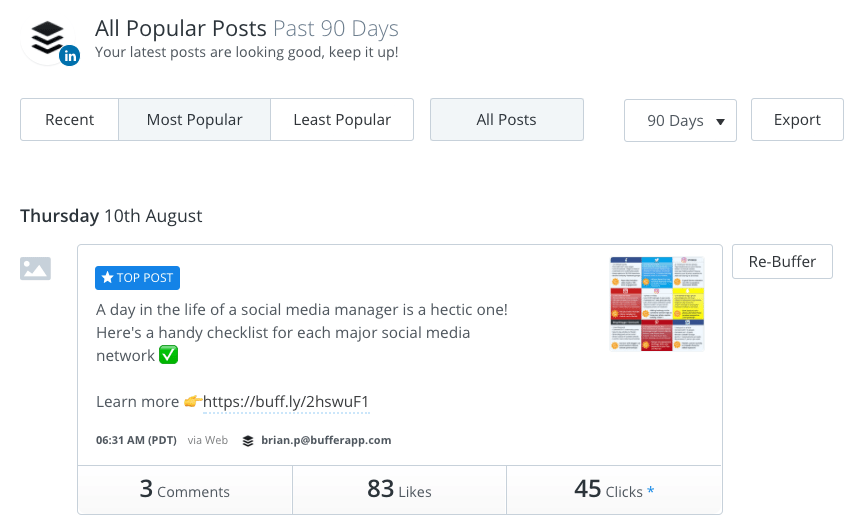Export the analytics data

[x=797, y=120]
